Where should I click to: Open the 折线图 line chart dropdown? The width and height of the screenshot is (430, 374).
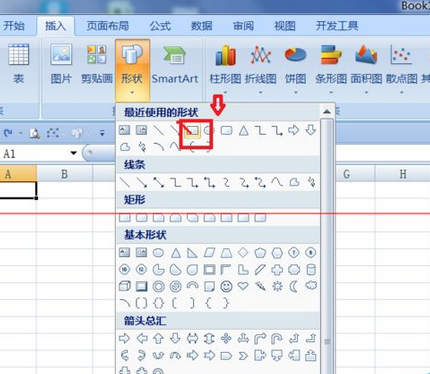coord(260,69)
